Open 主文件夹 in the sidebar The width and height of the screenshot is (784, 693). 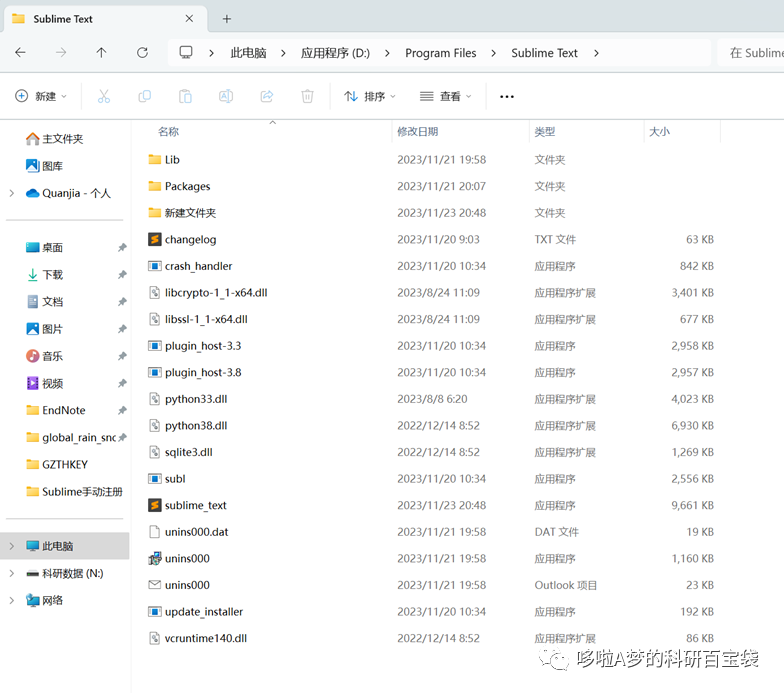(54, 138)
